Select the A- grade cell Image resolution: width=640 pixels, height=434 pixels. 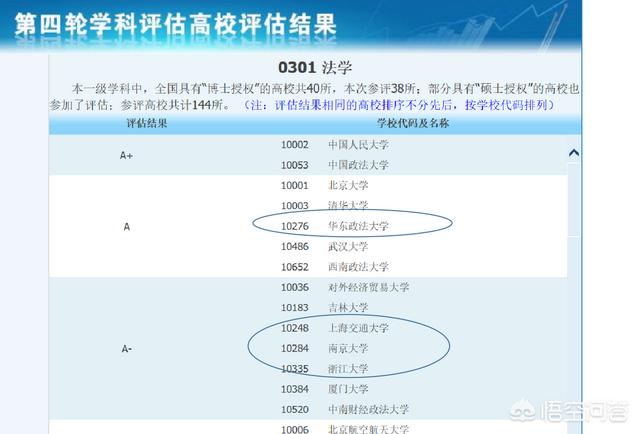(x=127, y=348)
